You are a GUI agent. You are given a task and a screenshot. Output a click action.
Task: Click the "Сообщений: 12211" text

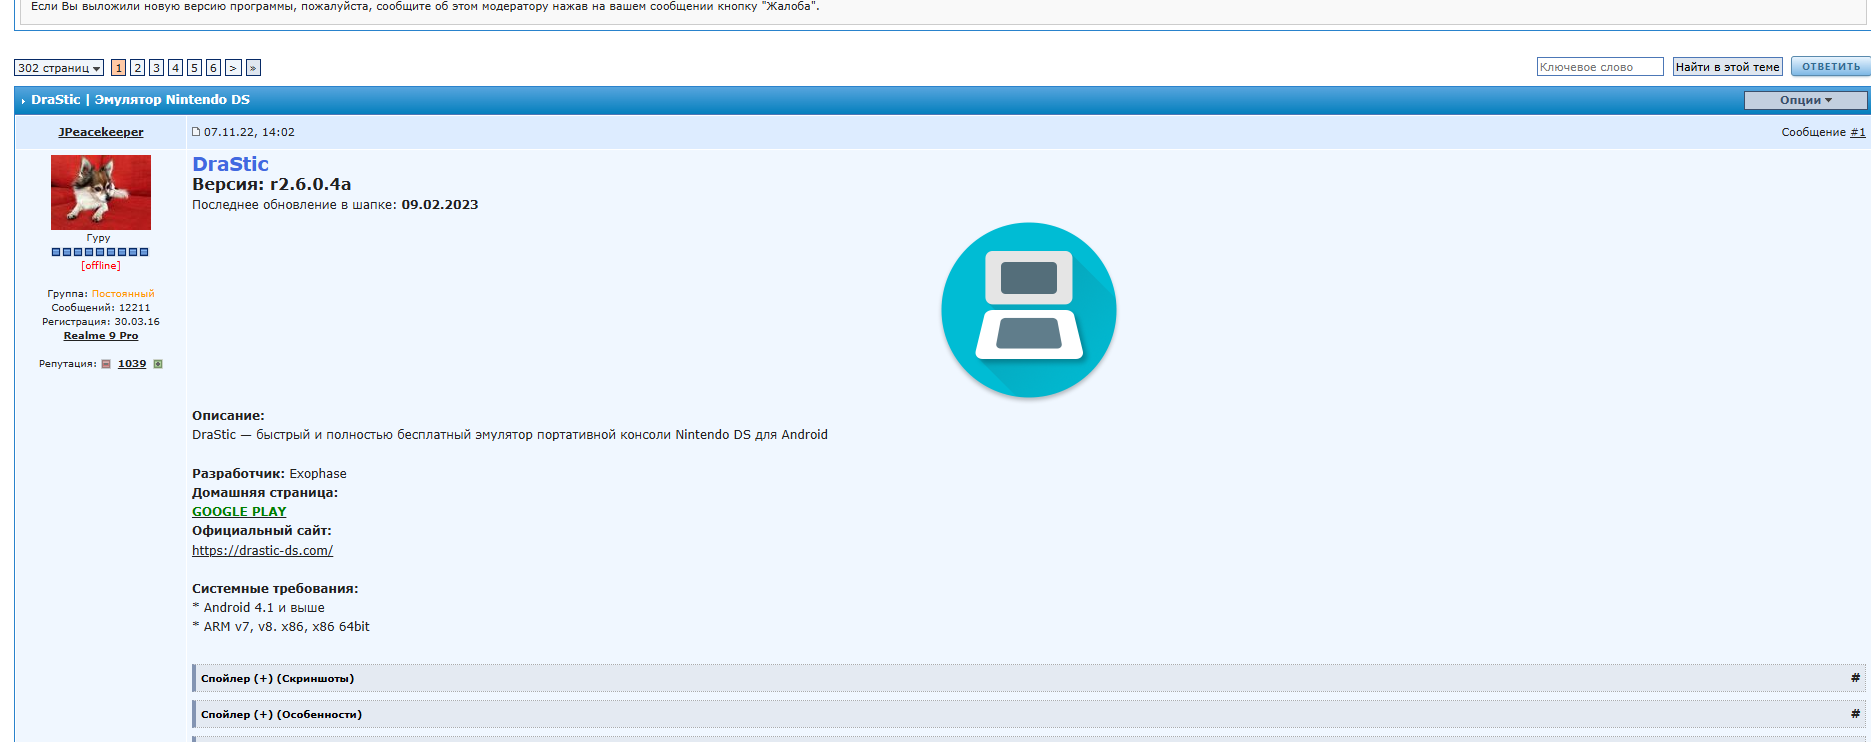tap(101, 308)
